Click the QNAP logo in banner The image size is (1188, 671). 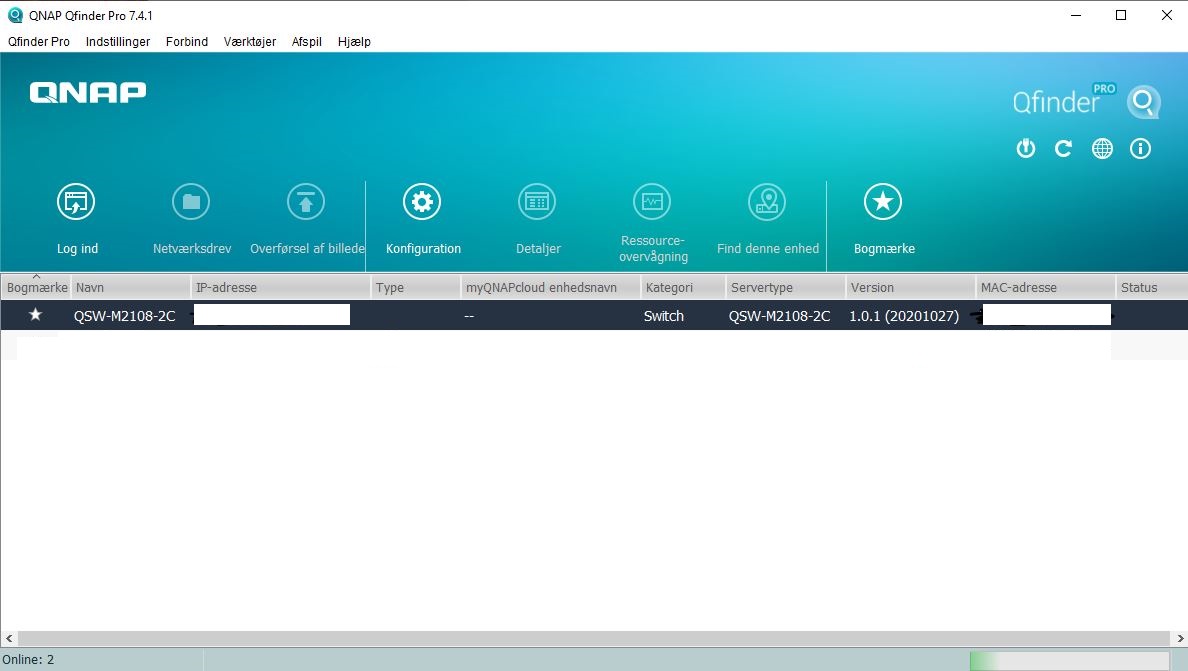[88, 92]
